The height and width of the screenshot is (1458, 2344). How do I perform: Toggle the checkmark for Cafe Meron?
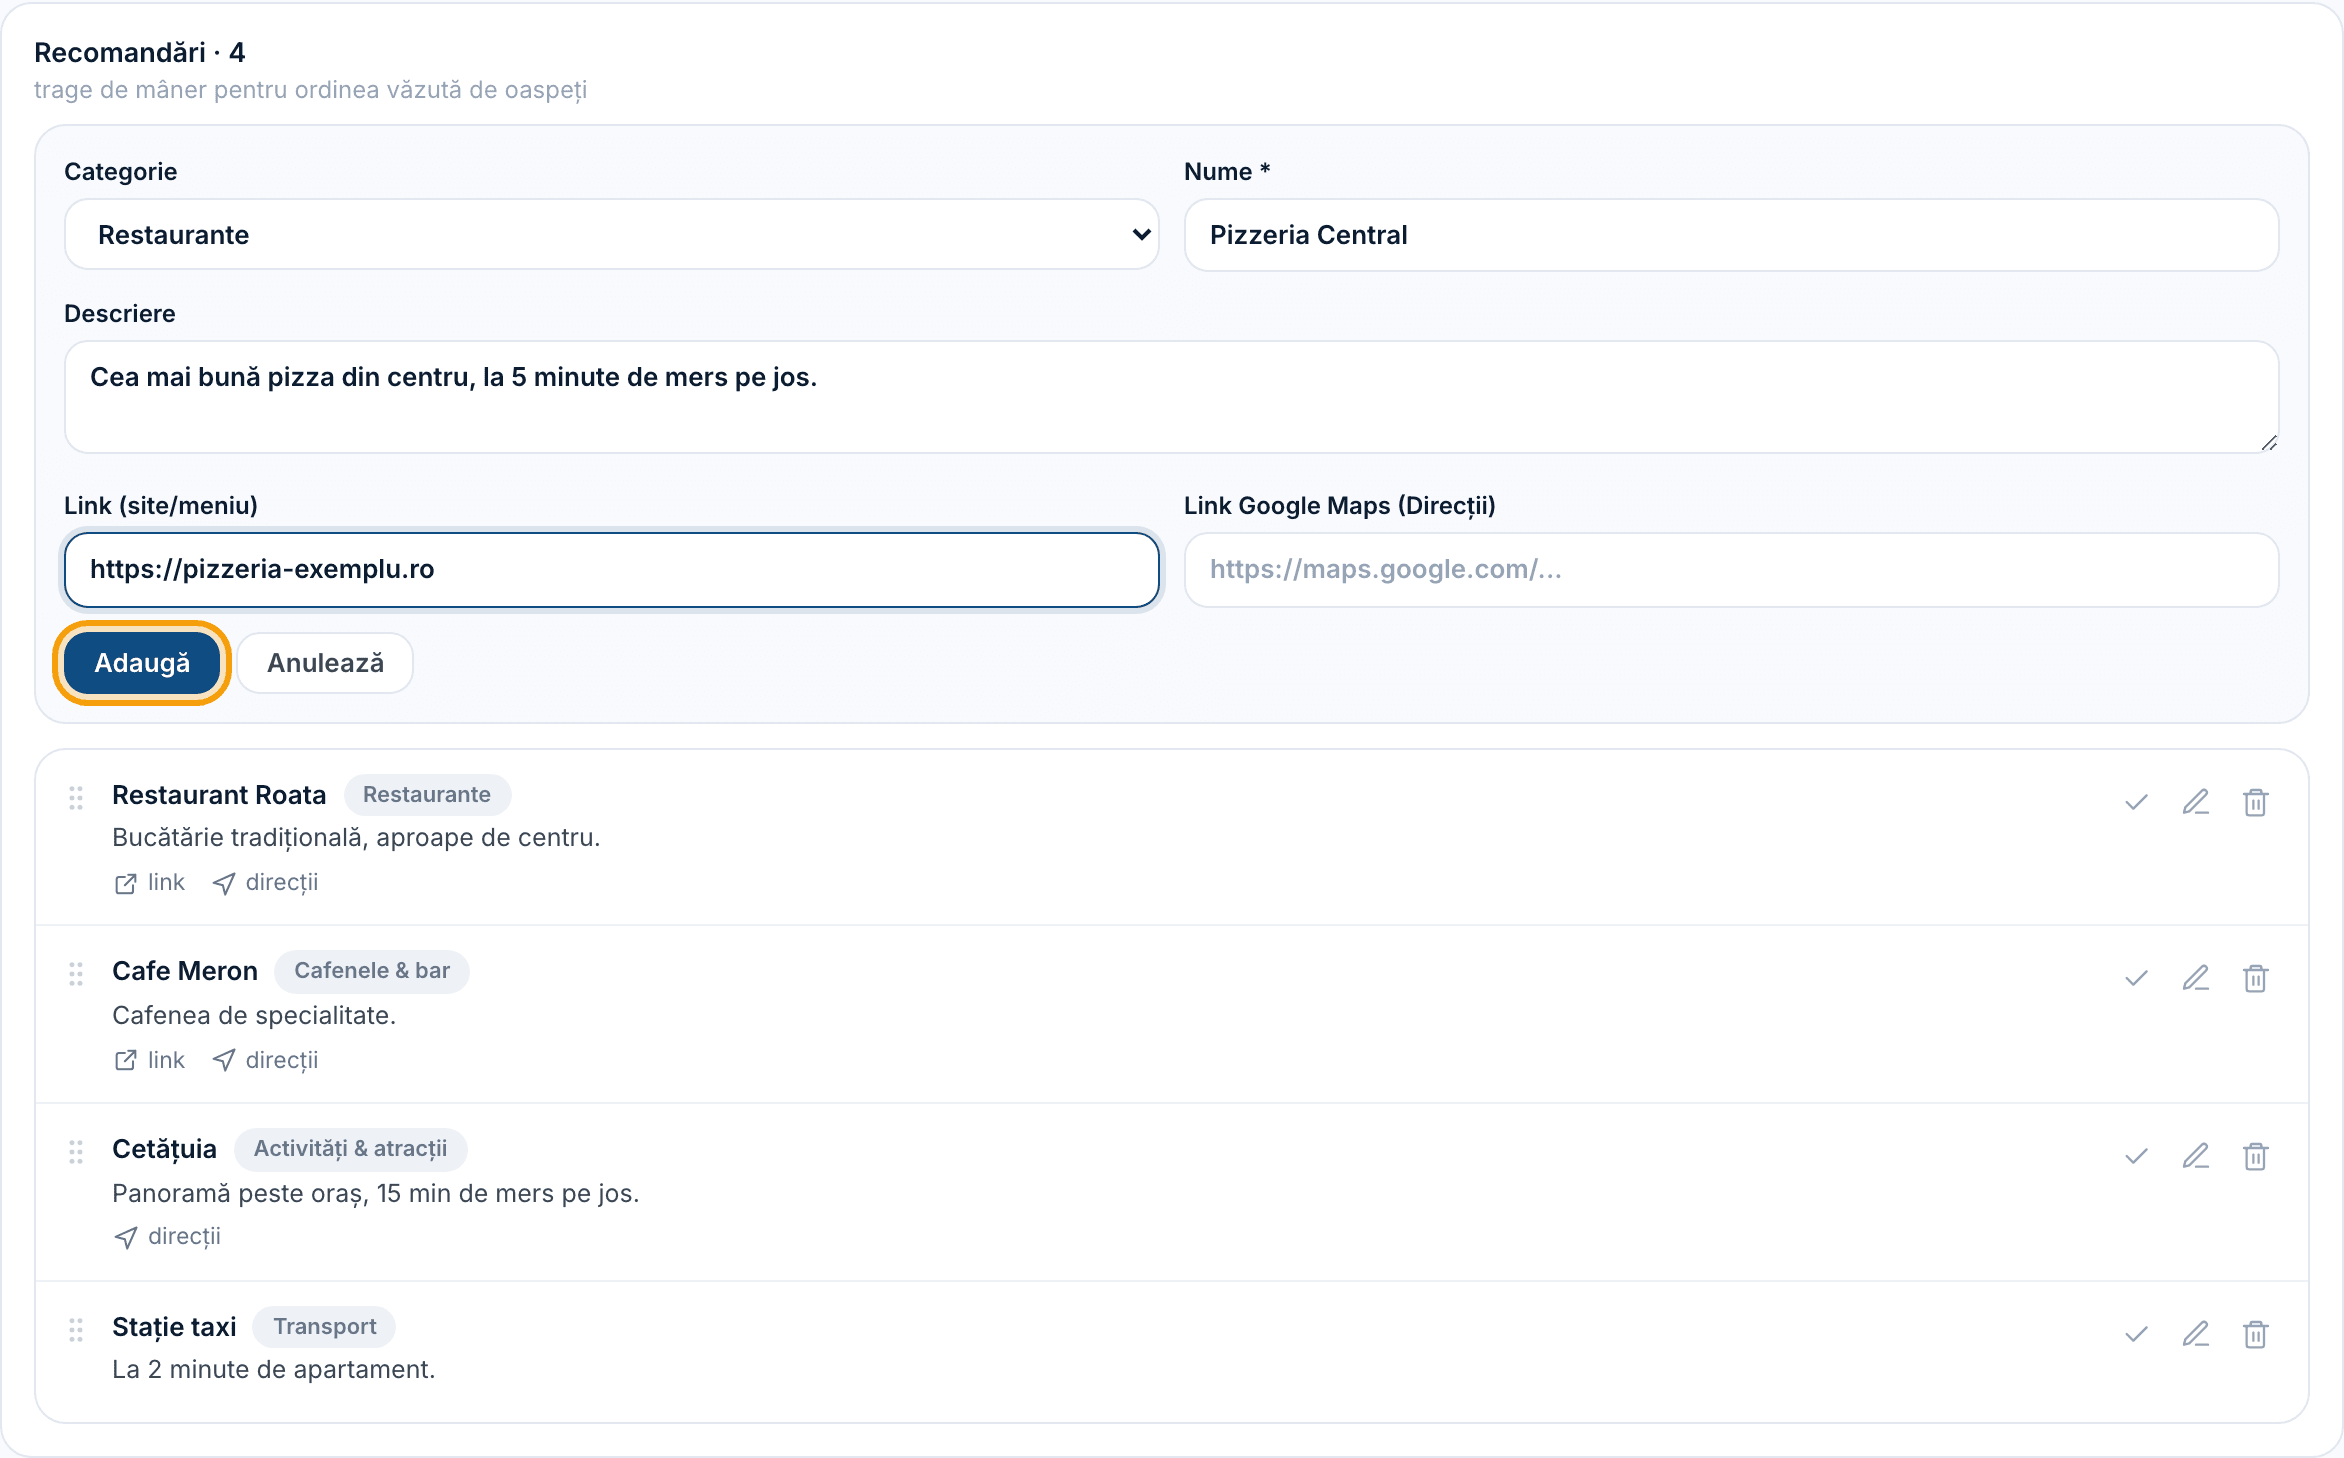point(2137,978)
